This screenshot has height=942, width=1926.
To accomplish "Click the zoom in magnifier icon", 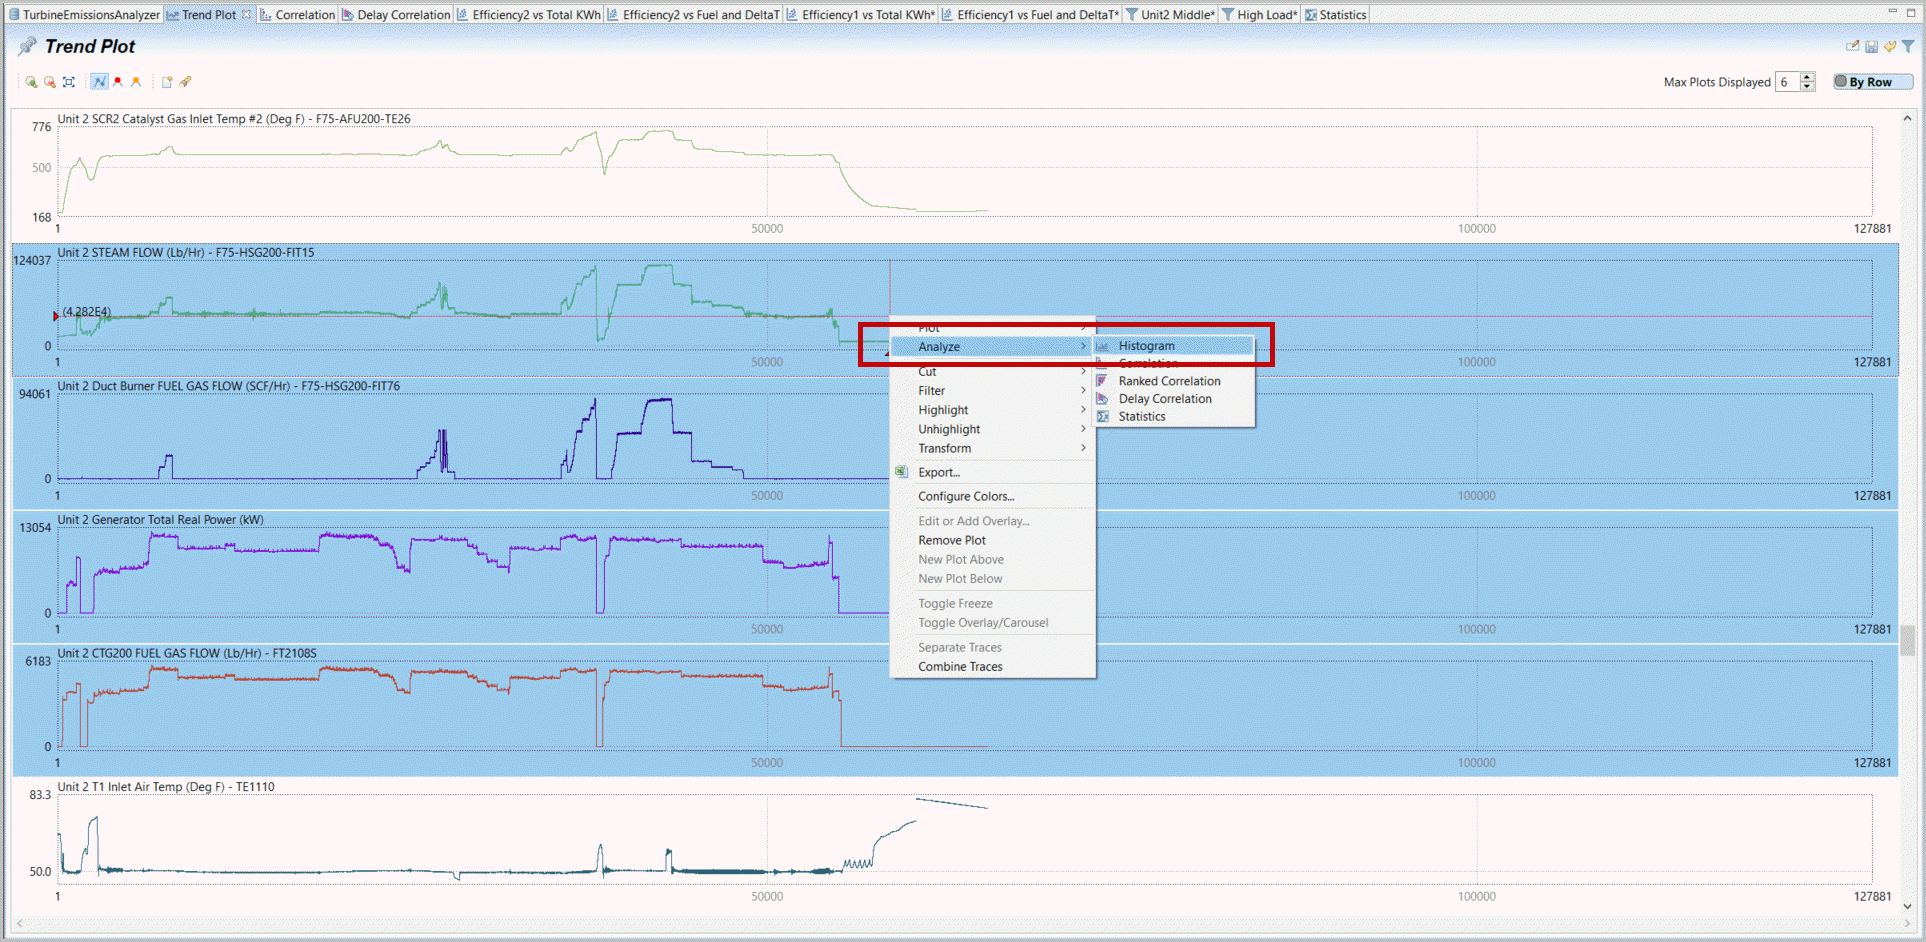I will [x=31, y=82].
